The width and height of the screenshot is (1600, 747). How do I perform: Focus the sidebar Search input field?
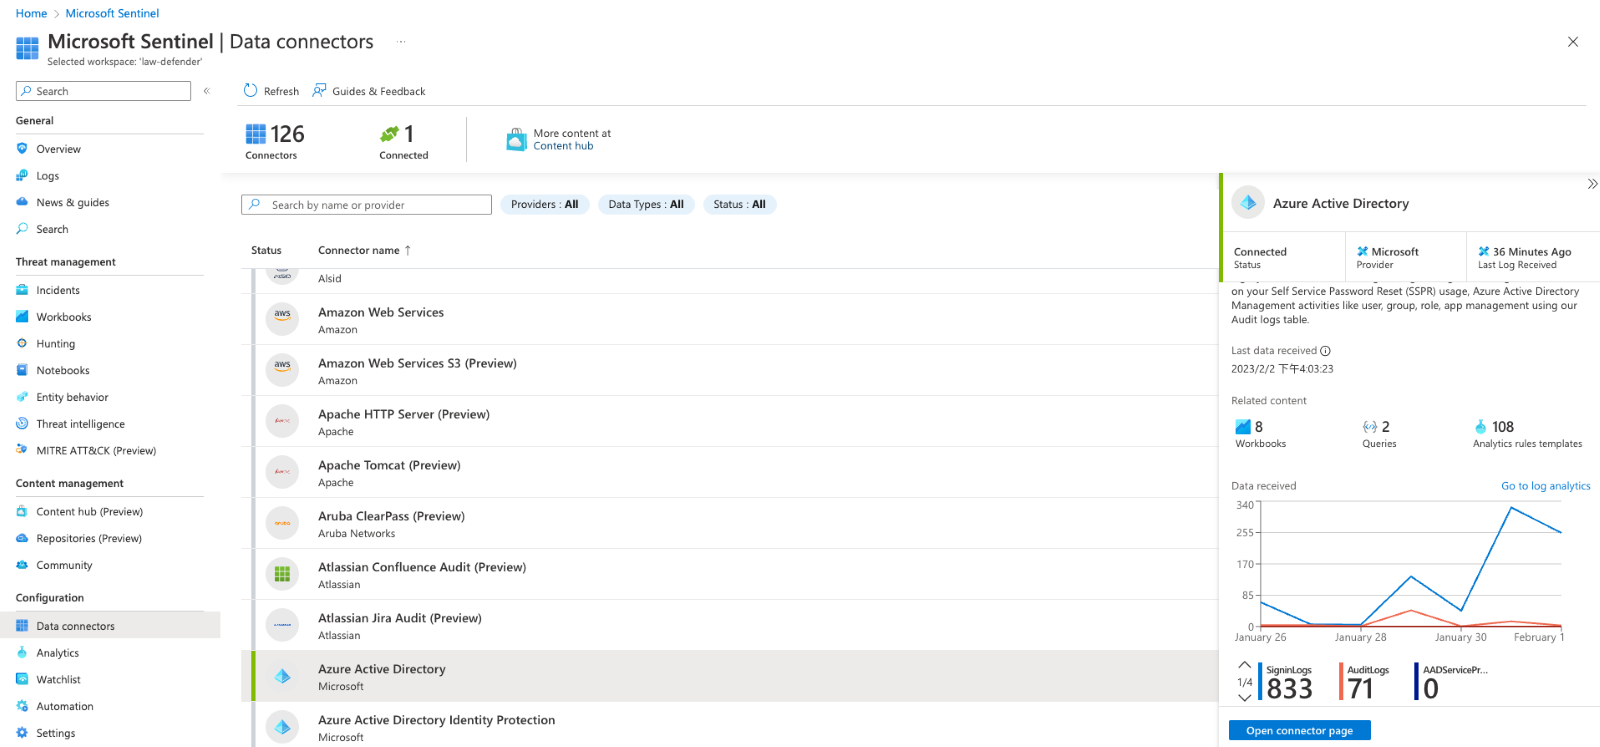[103, 91]
